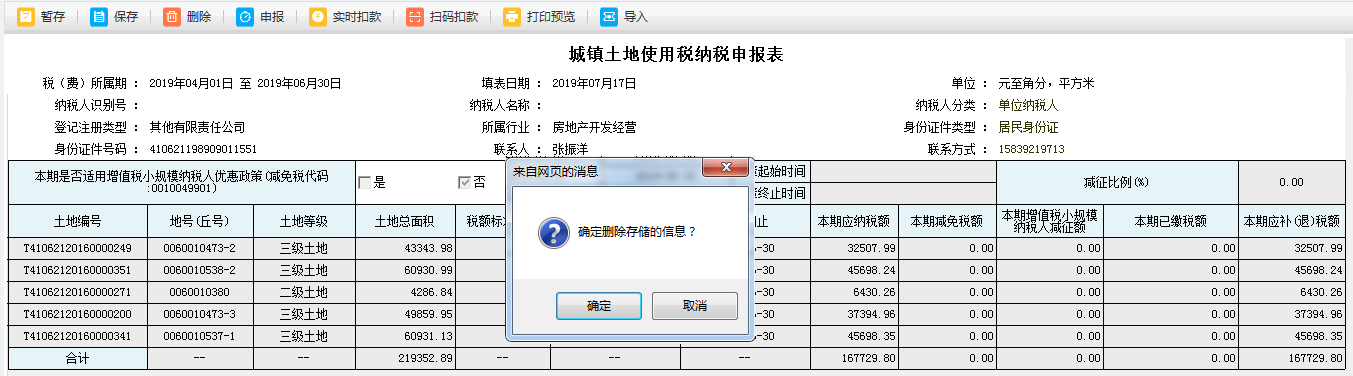Select land number T41062120160000351
The width and height of the screenshot is (1353, 376).
coord(78,270)
